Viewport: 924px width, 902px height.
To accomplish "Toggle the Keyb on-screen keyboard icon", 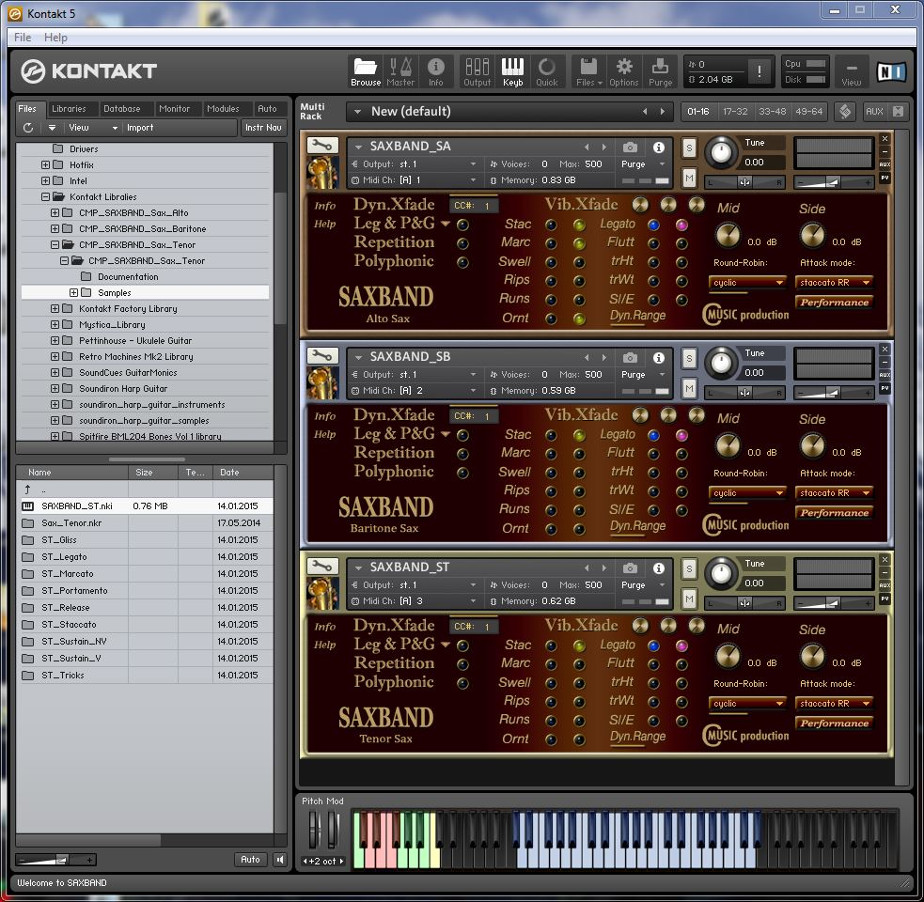I will 513,71.
